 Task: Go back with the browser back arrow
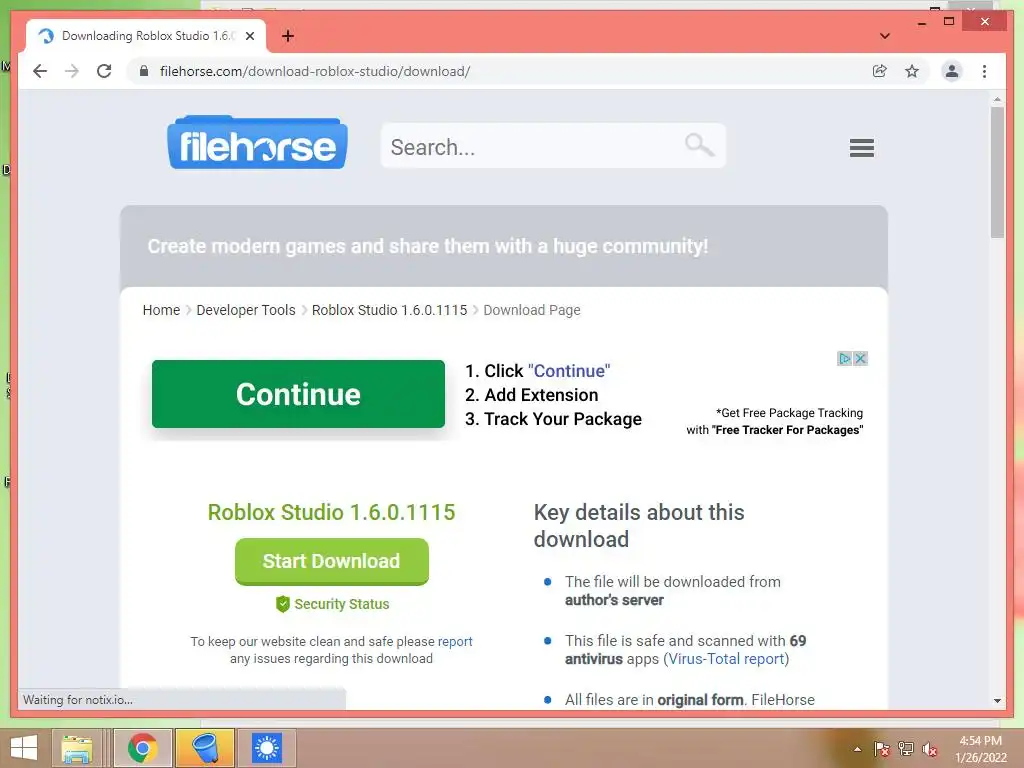(x=40, y=71)
